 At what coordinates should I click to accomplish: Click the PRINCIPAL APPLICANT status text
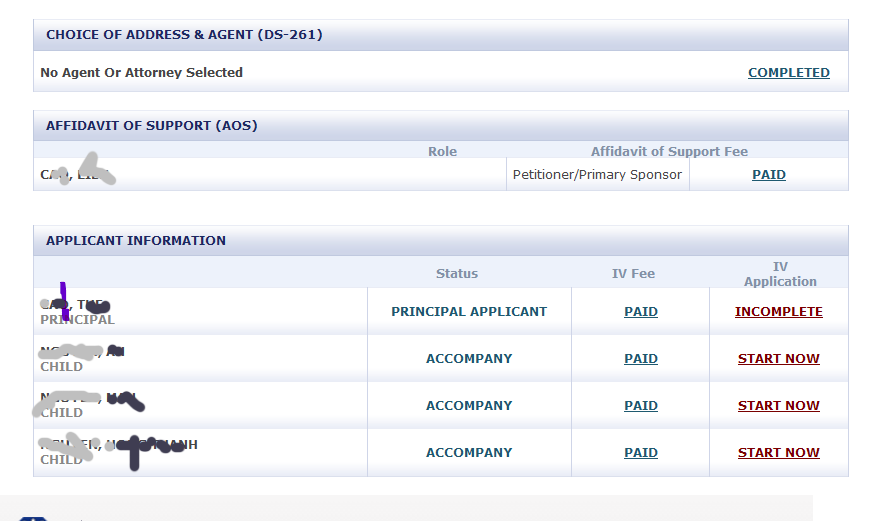tap(469, 311)
